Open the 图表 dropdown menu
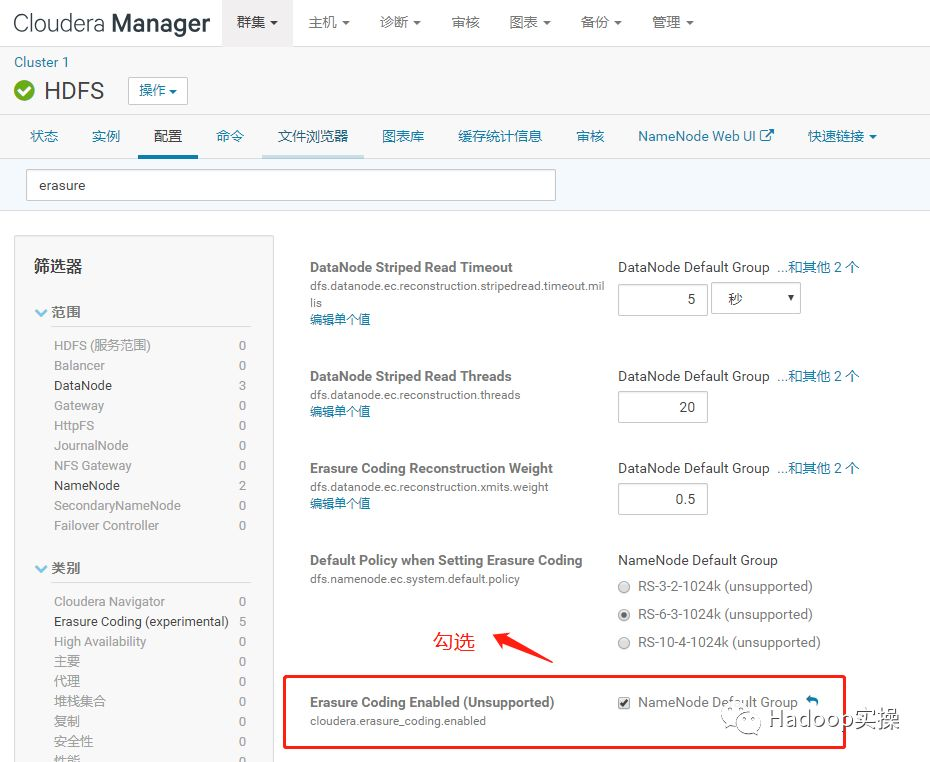Screen dimensions: 930x762 click(x=530, y=23)
